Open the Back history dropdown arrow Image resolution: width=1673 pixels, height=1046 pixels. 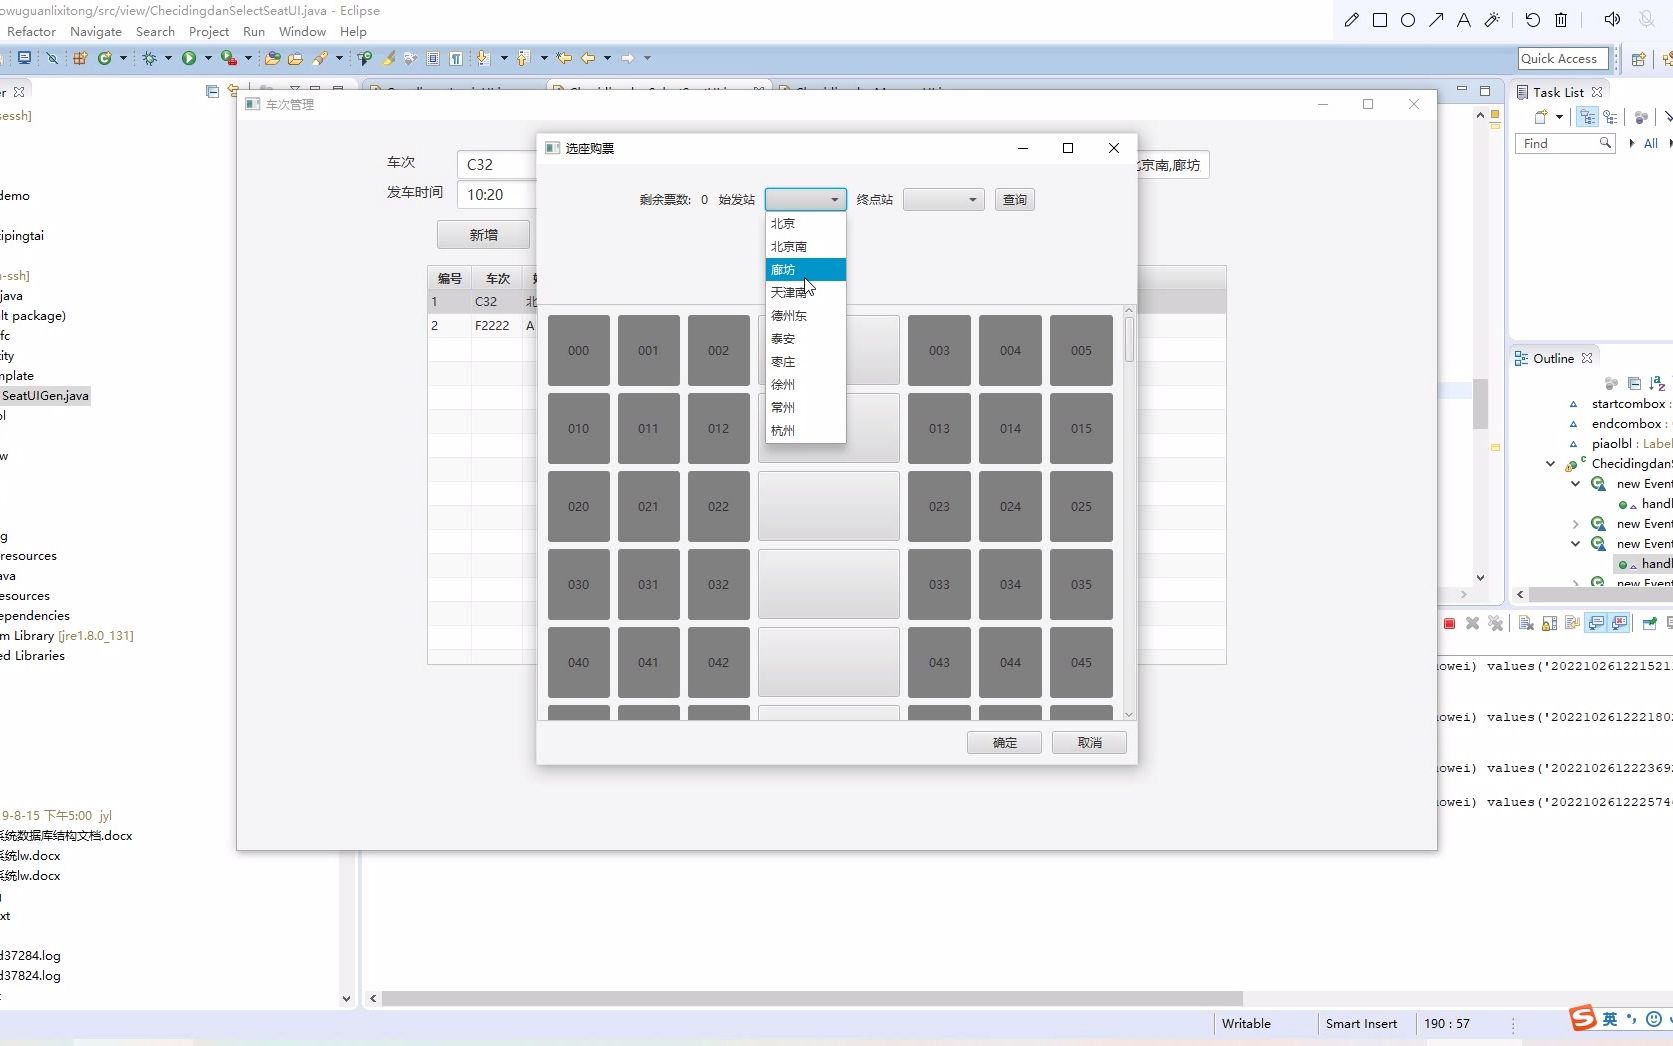(607, 58)
